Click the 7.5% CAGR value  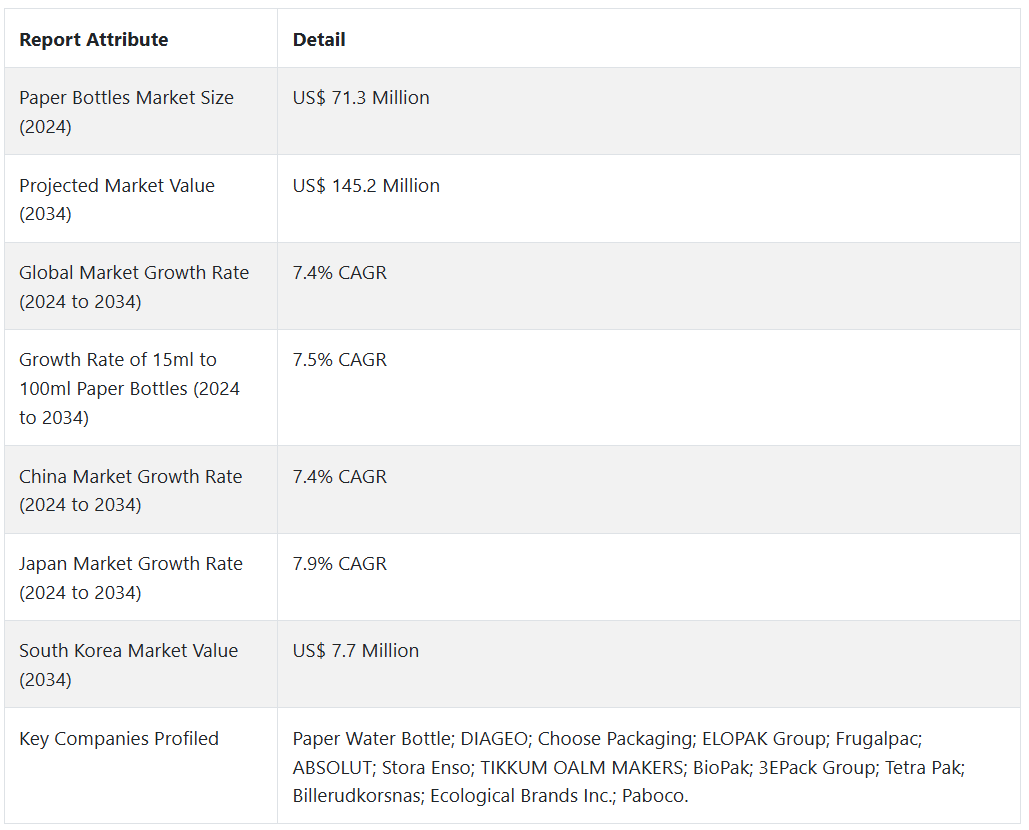339,360
